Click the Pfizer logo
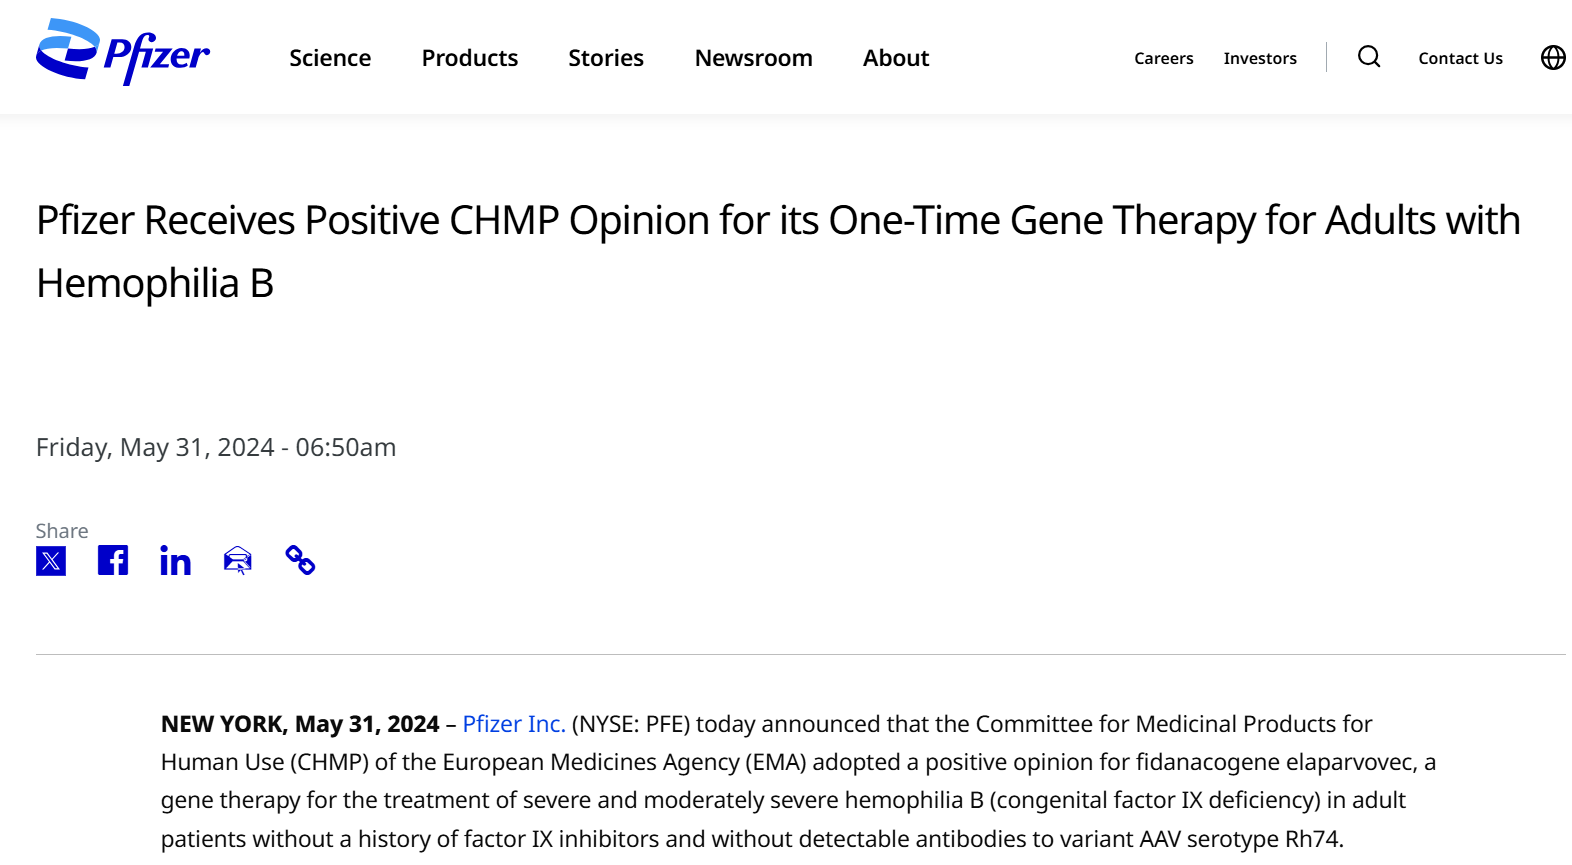Viewport: 1572px width, 865px height. 123,52
